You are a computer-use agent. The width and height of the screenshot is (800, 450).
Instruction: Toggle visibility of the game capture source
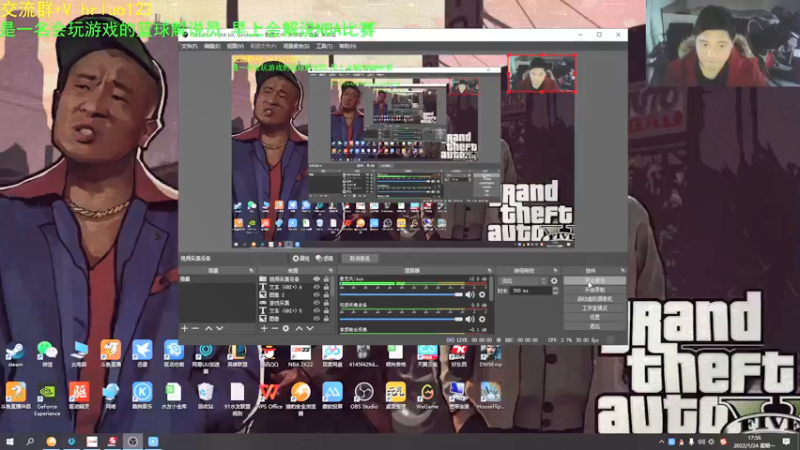coord(316,303)
